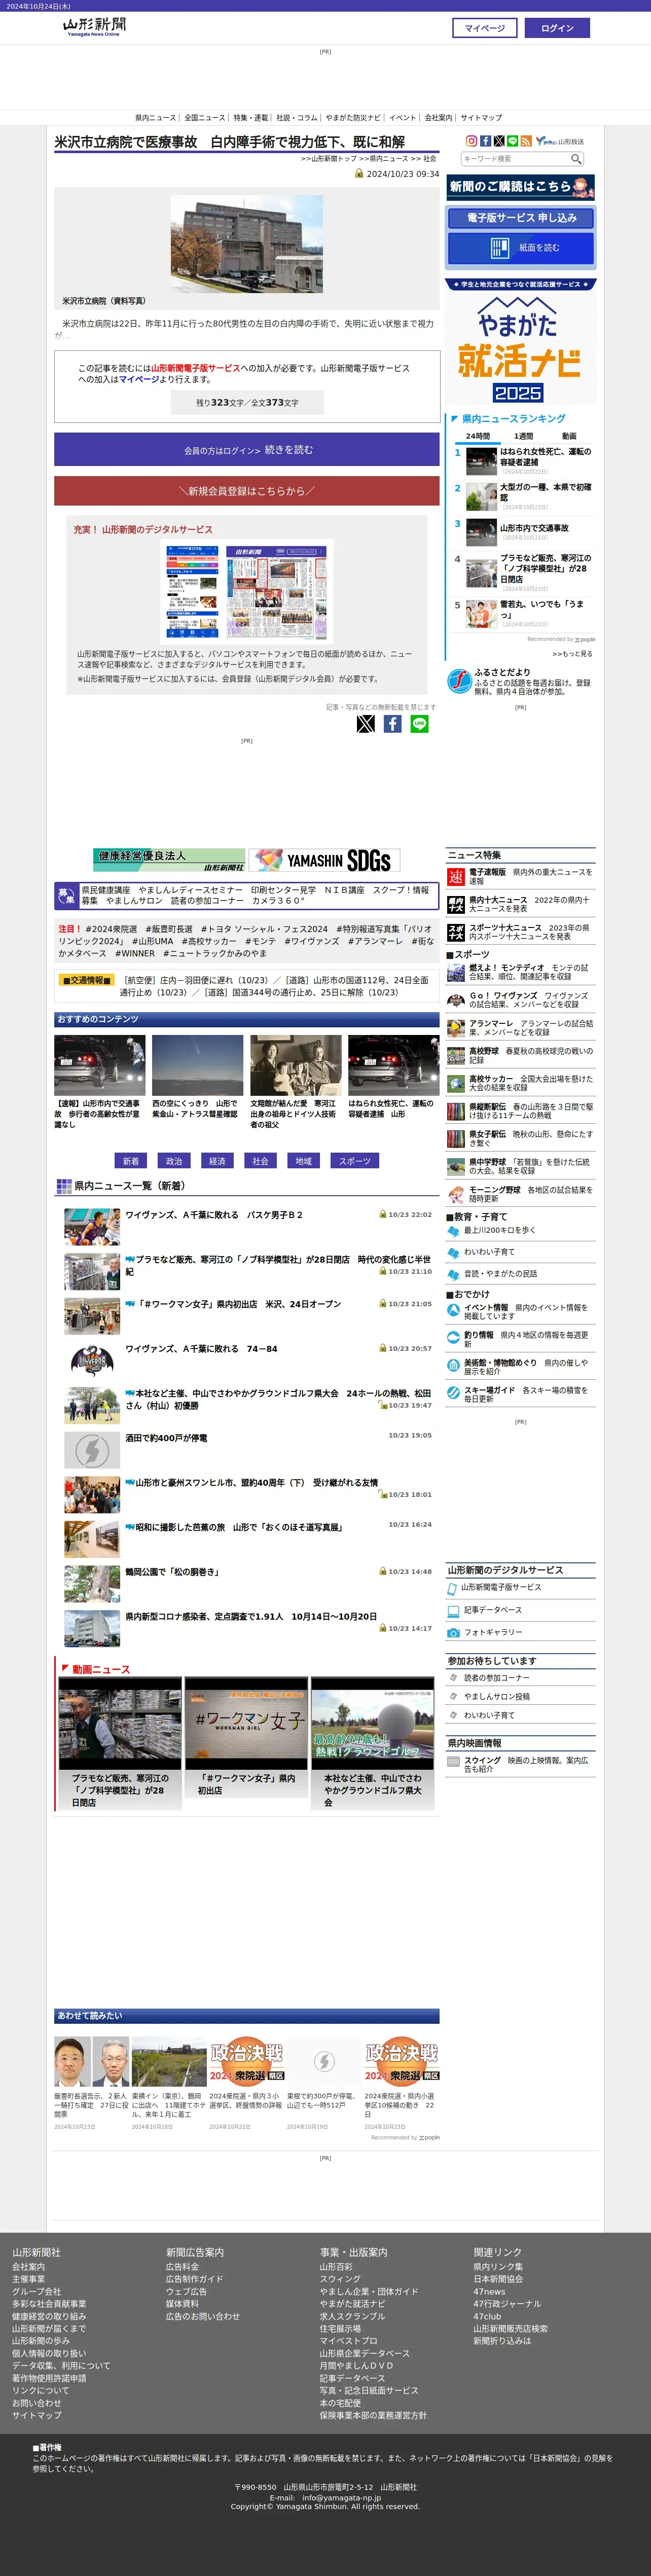Select the 24時間 ranking tab
The height and width of the screenshot is (2576, 651).
[478, 436]
